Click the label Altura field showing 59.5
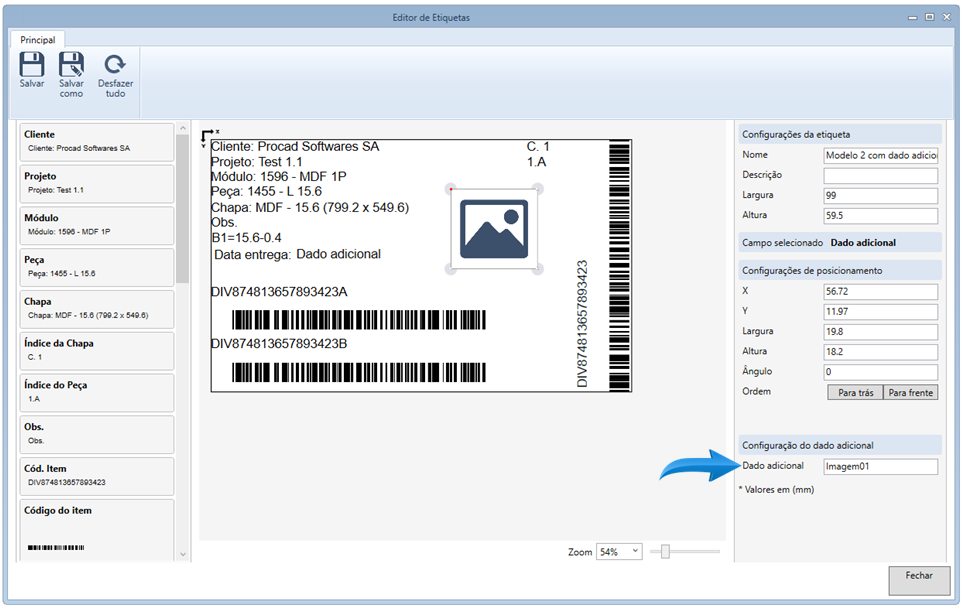The width and height of the screenshot is (962, 608). point(880,216)
